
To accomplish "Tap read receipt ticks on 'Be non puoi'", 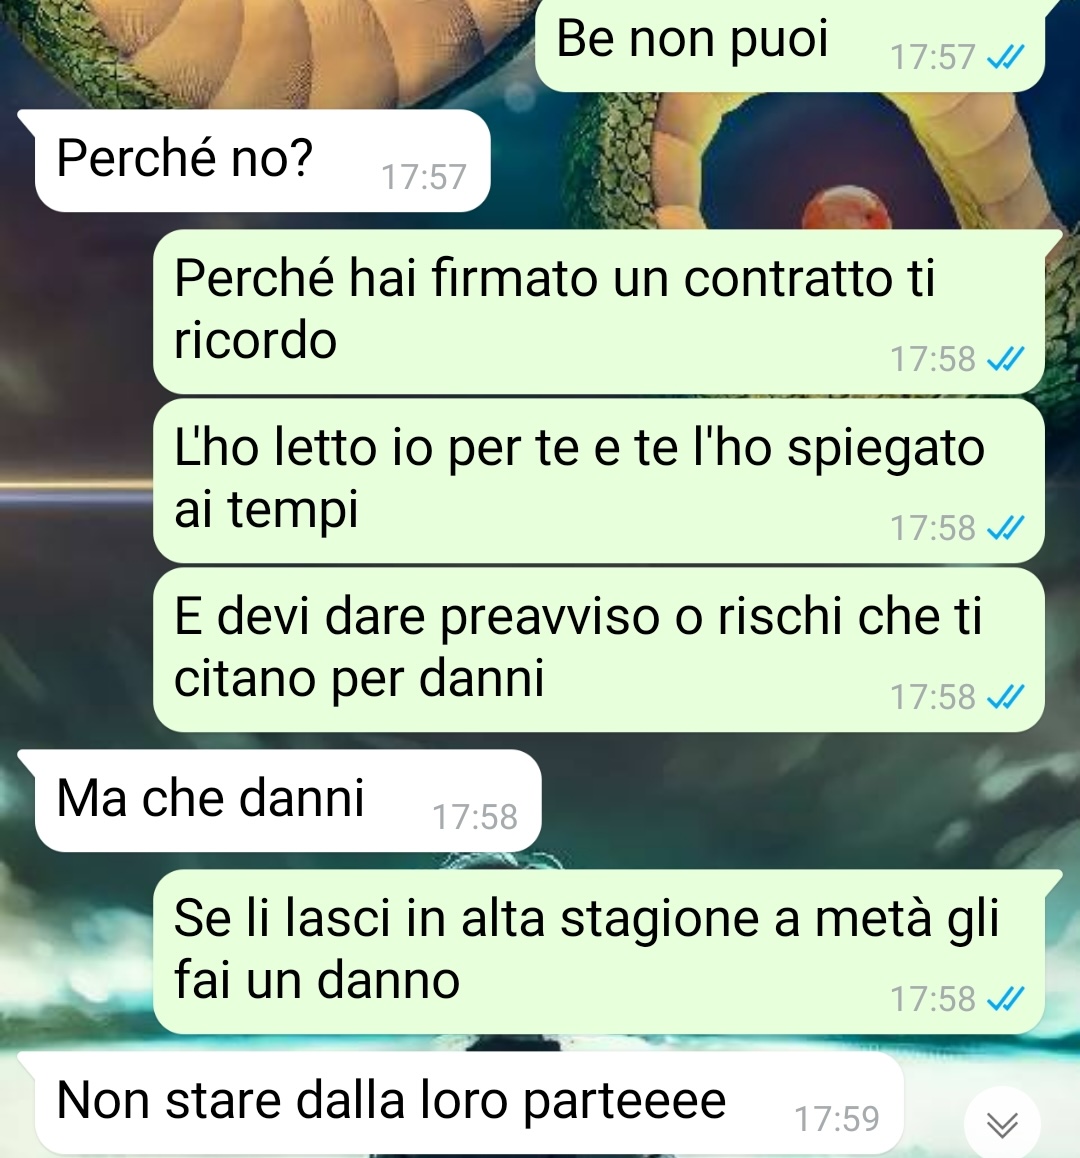I will (x=1005, y=57).
